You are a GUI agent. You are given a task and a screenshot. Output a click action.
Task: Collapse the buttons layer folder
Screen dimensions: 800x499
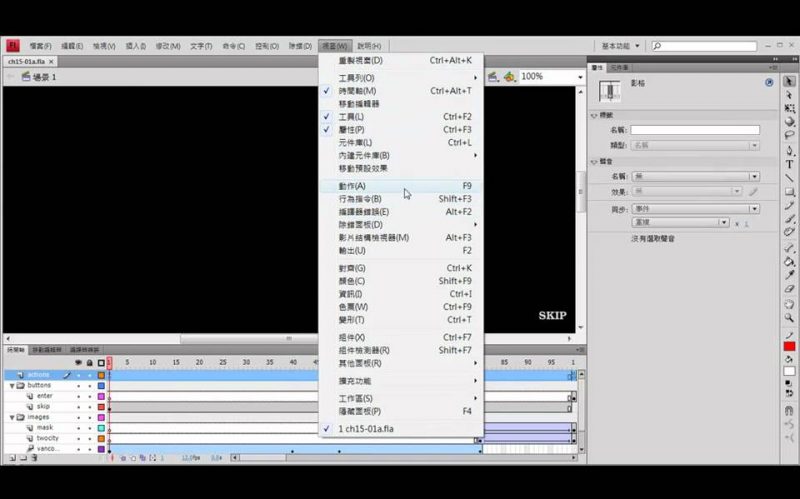(x=12, y=385)
